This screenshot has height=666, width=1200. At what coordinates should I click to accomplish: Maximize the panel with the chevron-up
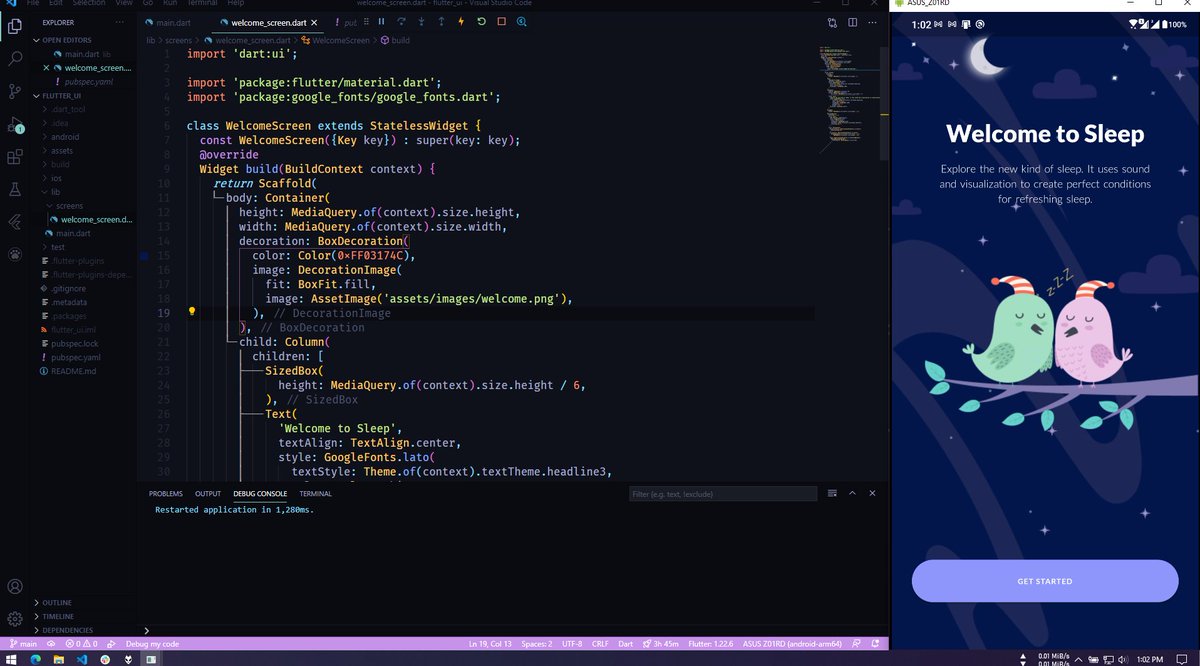[x=852, y=493]
